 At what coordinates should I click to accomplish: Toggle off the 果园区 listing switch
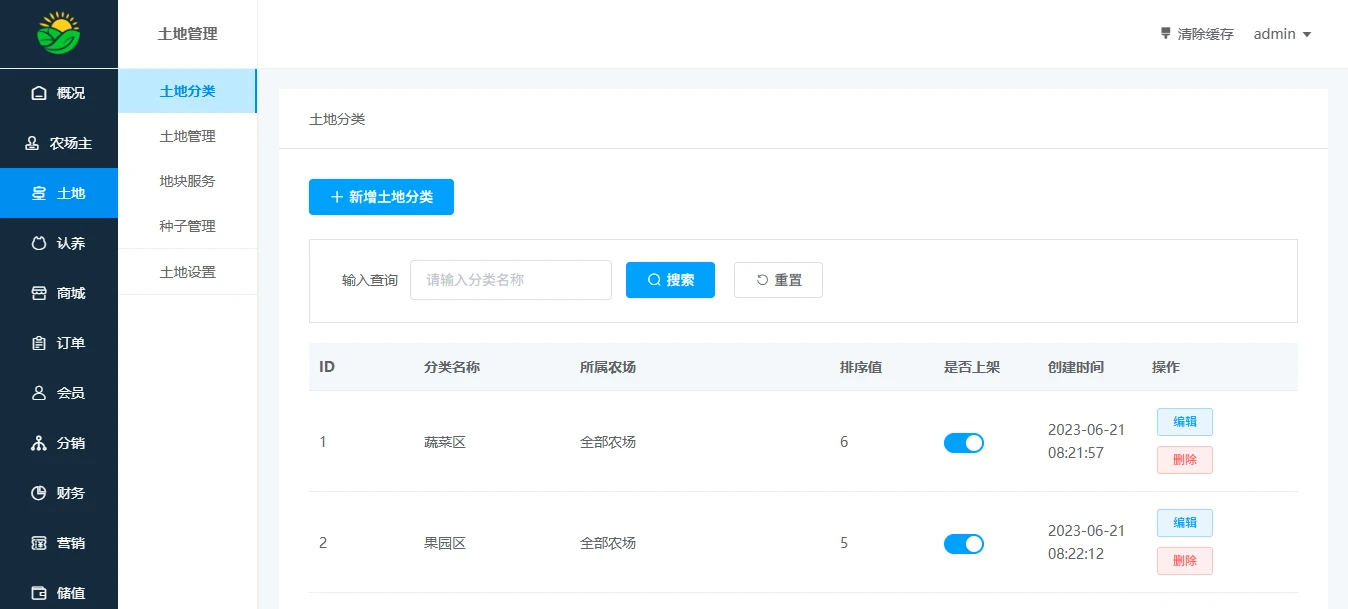tap(963, 544)
